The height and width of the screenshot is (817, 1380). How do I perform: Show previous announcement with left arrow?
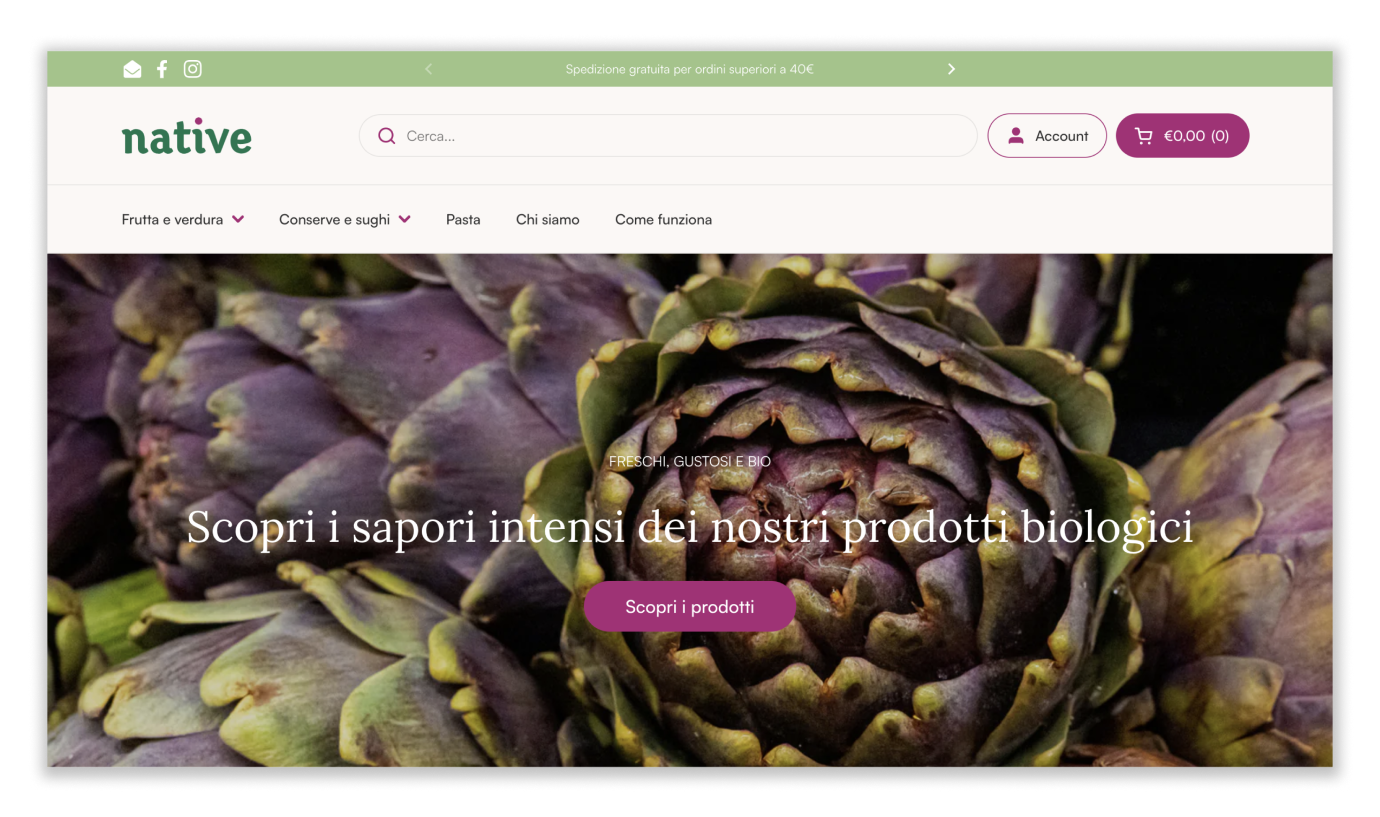[x=428, y=69]
